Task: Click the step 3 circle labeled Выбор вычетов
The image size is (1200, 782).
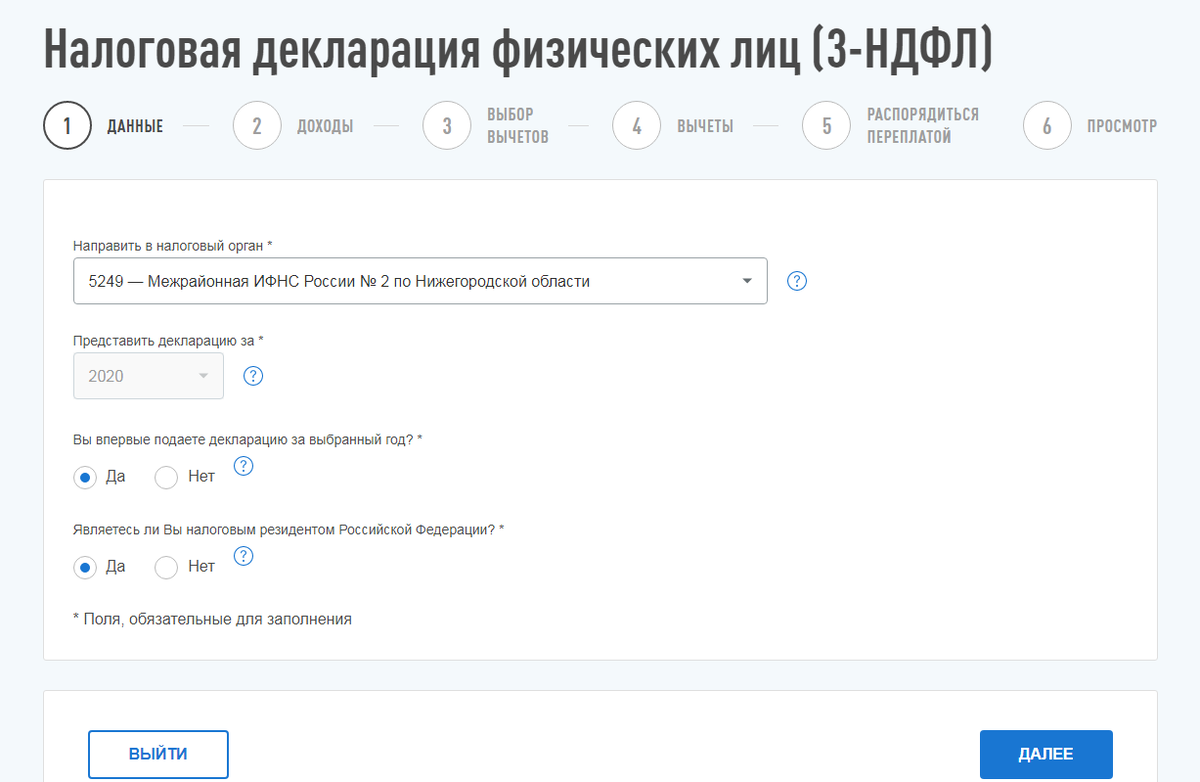Action: pyautogui.click(x=446, y=125)
